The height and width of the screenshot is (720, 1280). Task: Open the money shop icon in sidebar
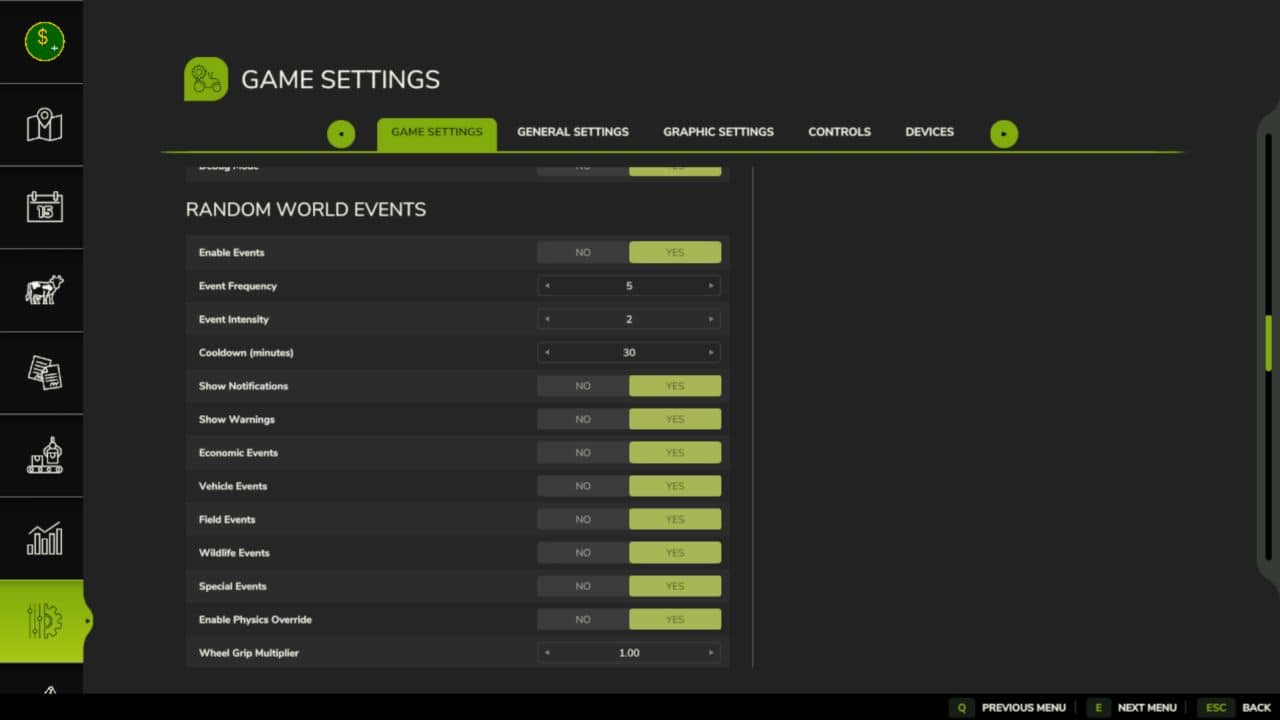click(x=43, y=41)
